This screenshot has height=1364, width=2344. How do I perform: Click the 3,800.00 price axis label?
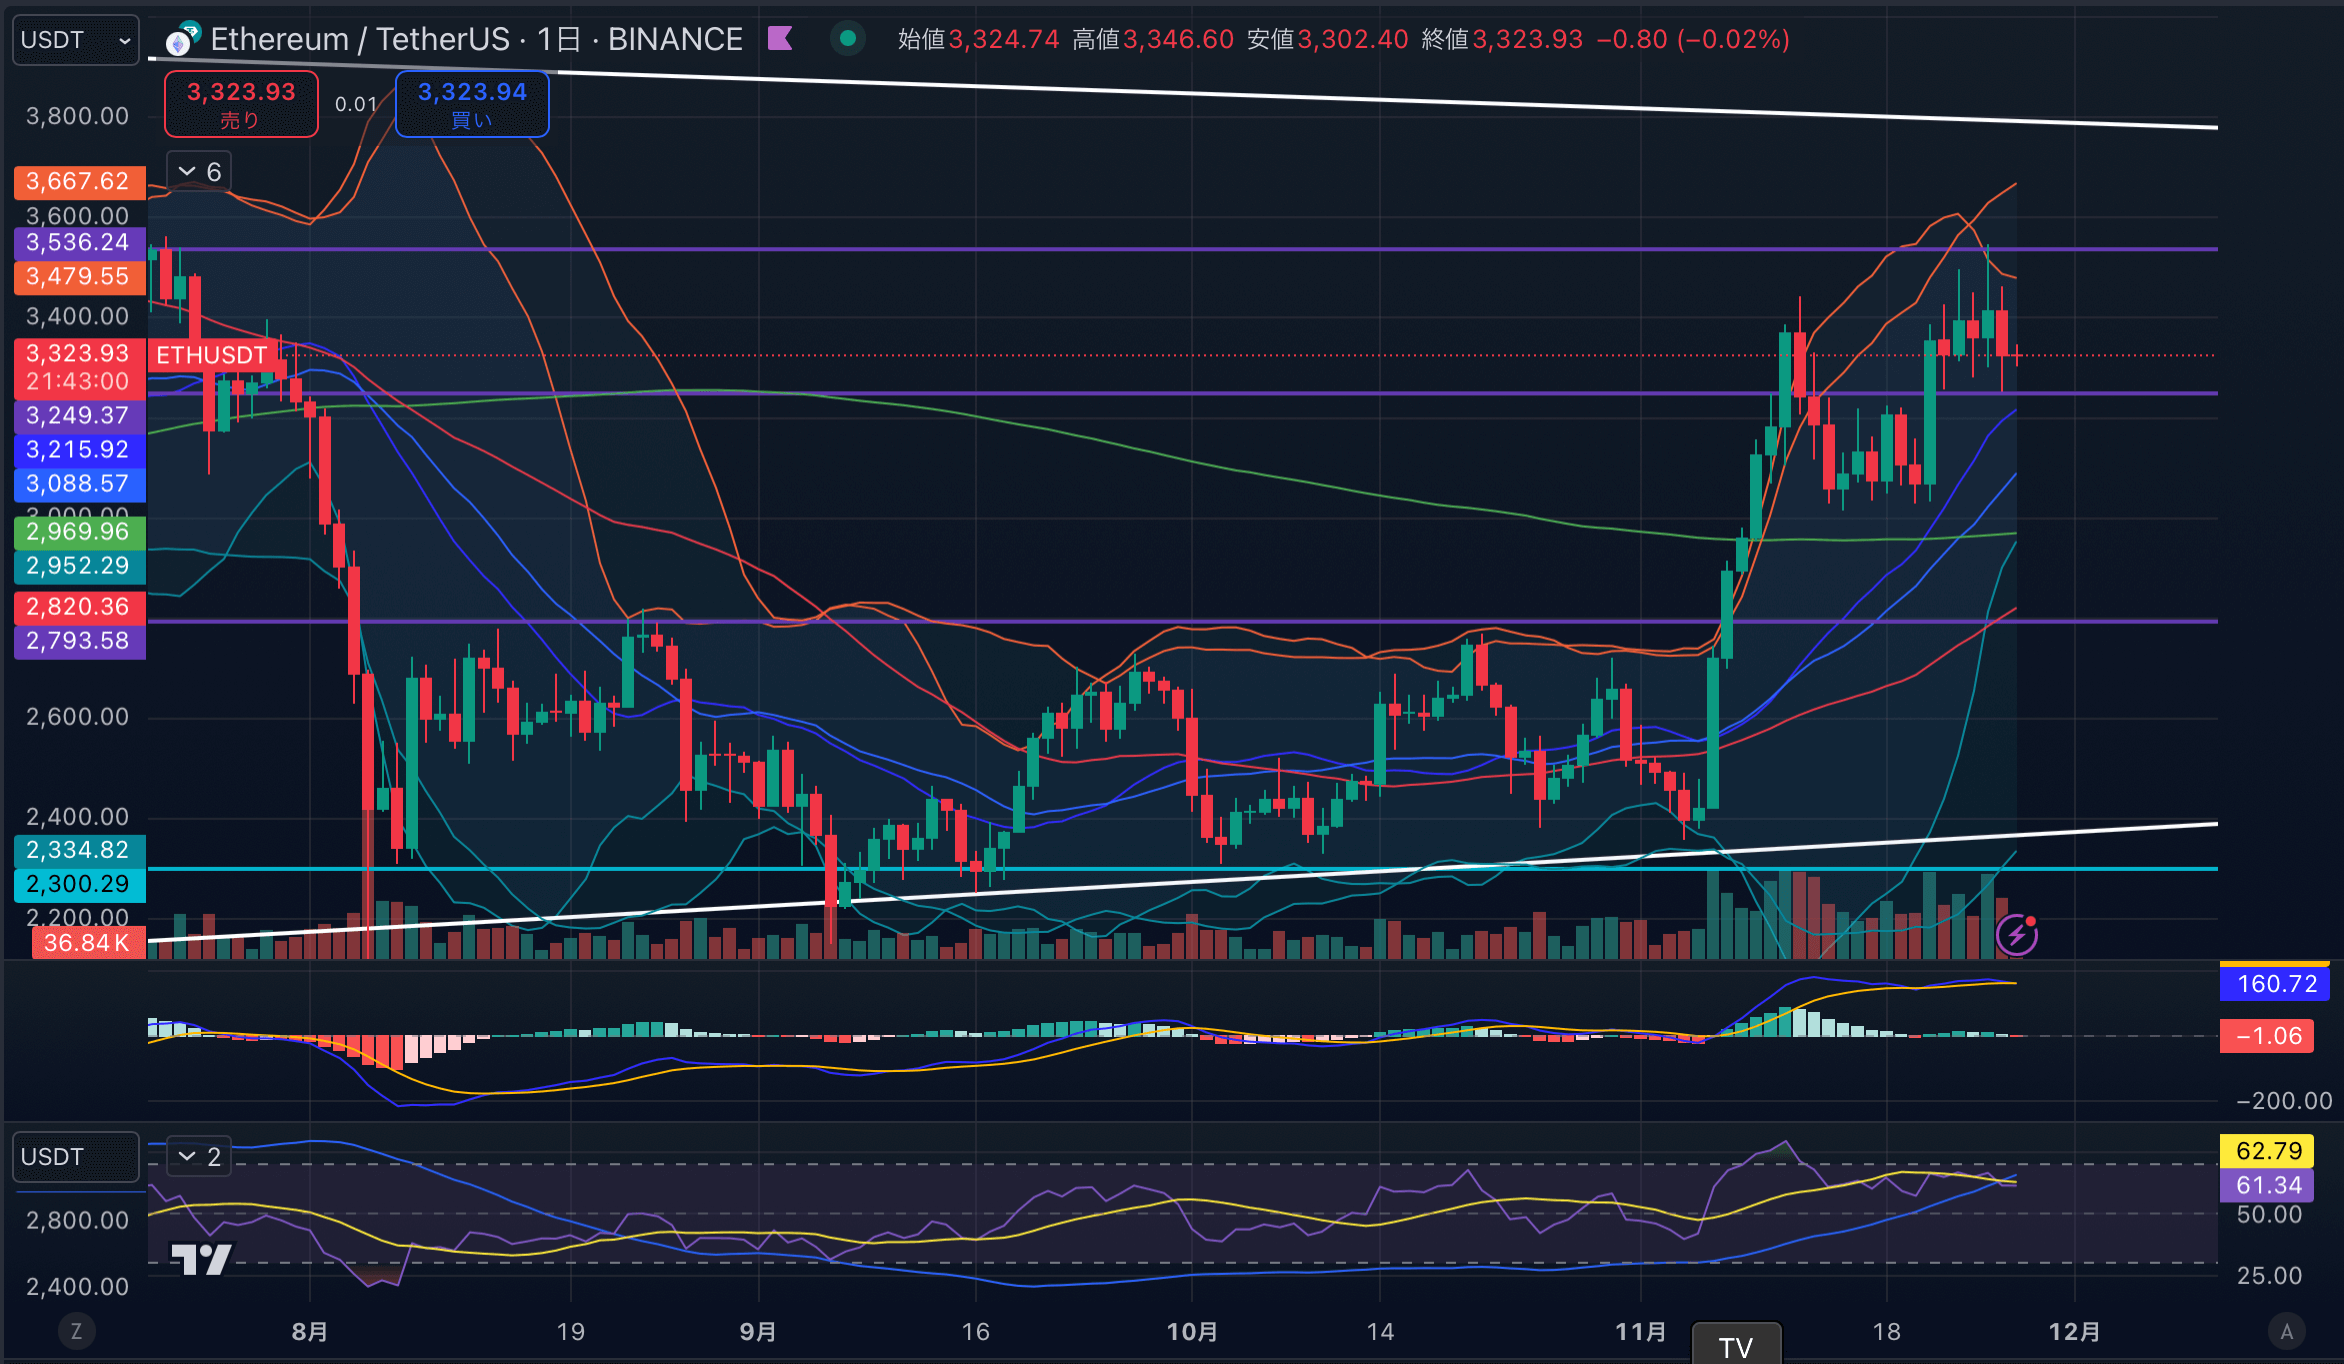click(77, 116)
